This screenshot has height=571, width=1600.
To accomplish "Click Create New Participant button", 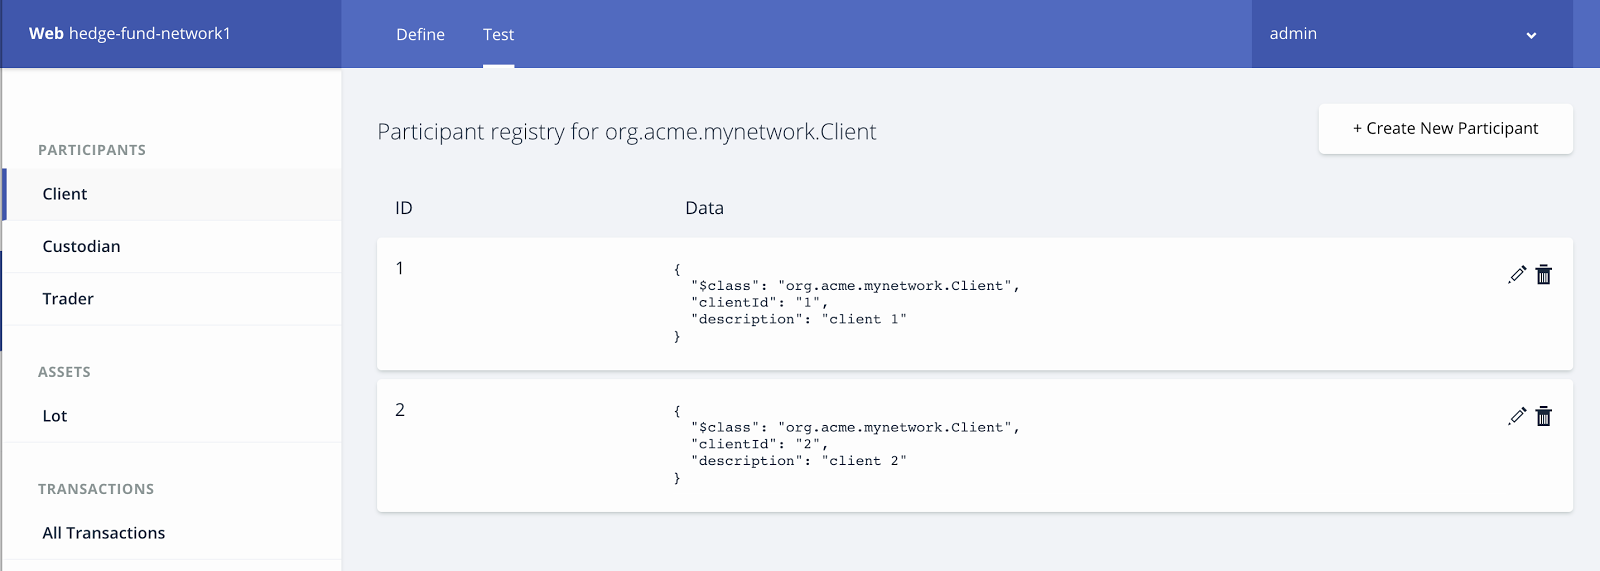I will tap(1445, 129).
